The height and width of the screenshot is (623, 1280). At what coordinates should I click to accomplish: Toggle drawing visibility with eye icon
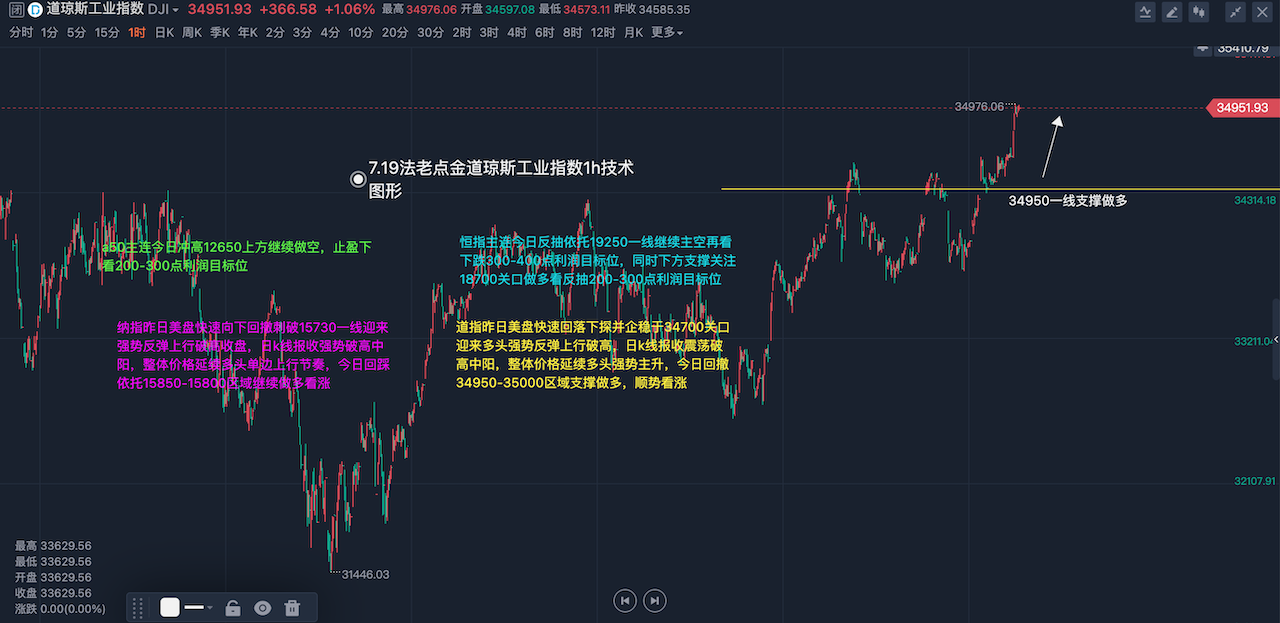pos(262,607)
